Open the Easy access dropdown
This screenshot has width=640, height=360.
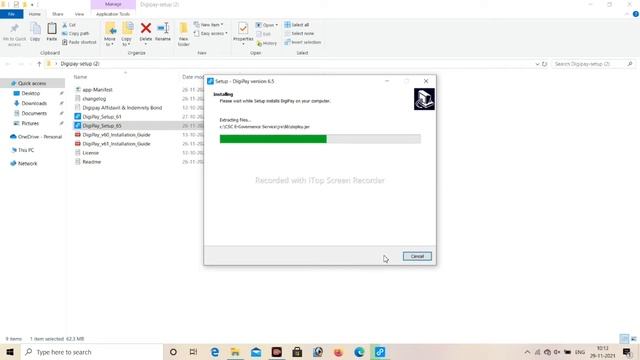coord(211,33)
